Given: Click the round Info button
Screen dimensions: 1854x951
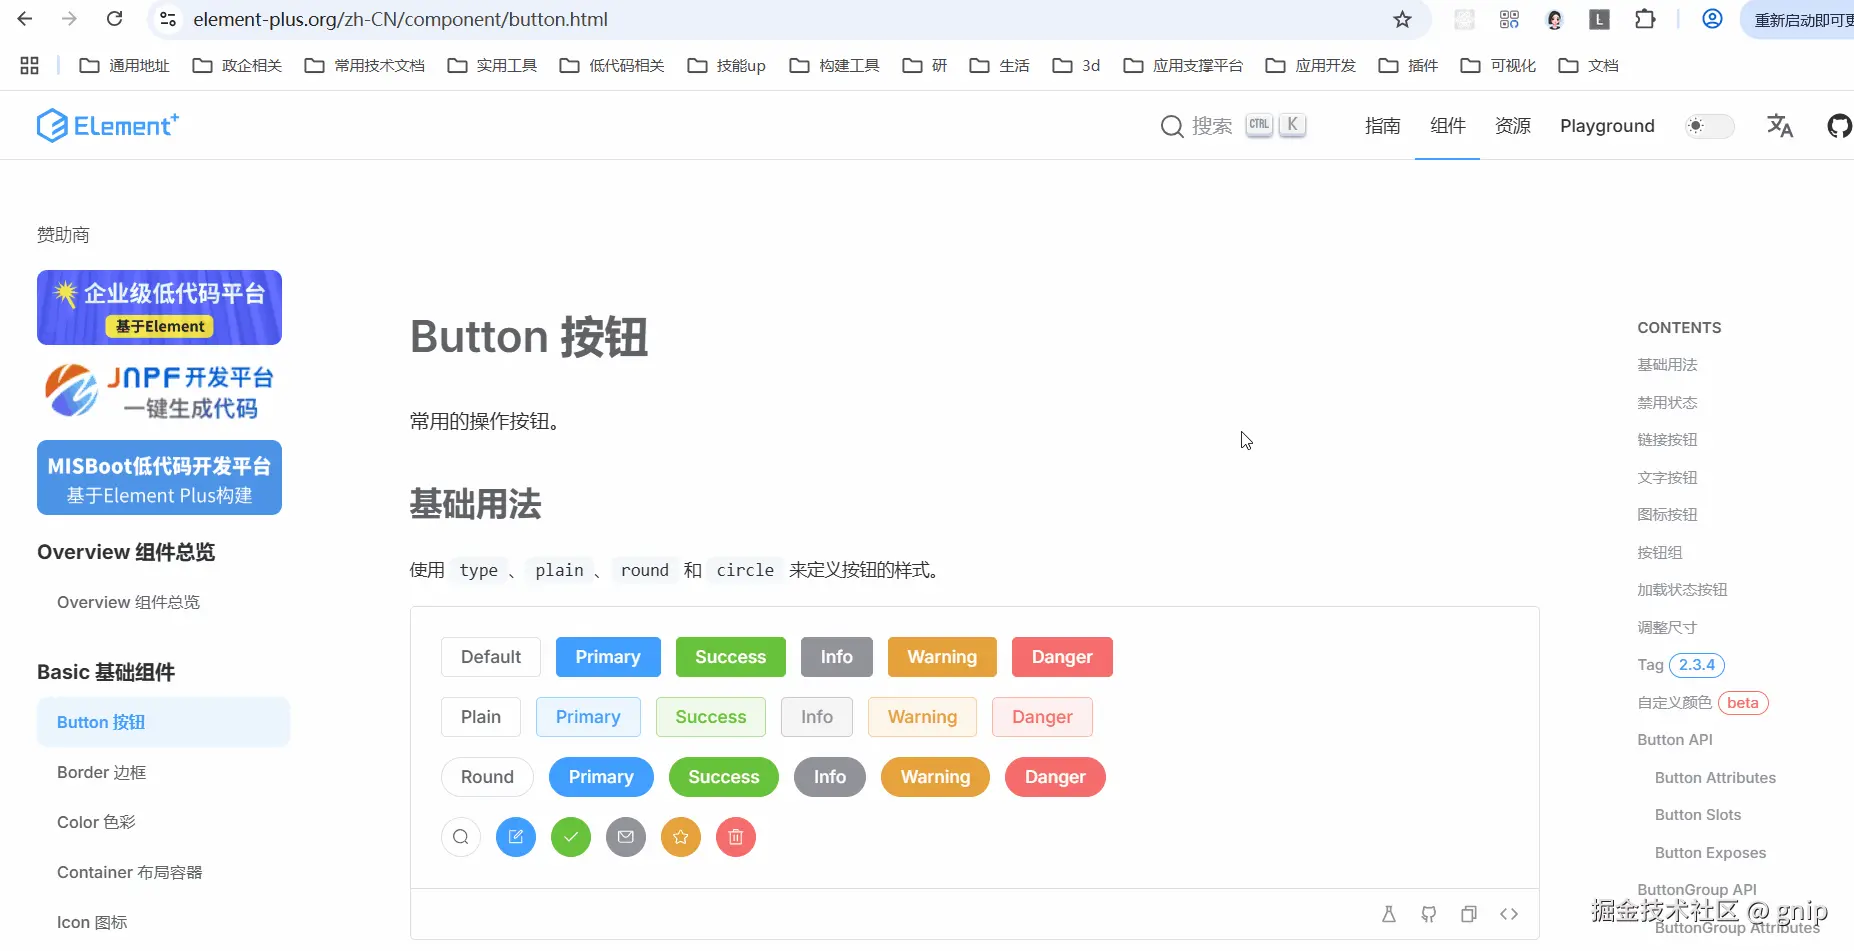Looking at the screenshot, I should pyautogui.click(x=830, y=777).
